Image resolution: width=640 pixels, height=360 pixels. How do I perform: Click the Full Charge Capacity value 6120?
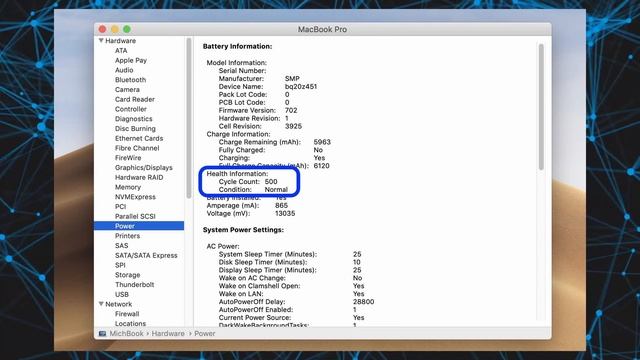(x=321, y=166)
